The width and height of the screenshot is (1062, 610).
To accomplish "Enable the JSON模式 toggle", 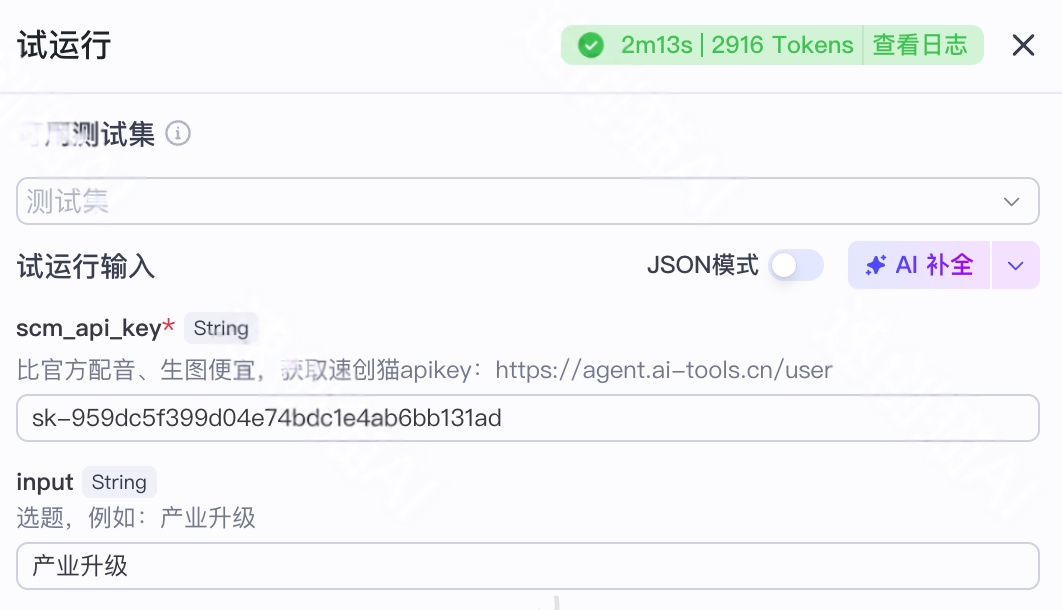I will [797, 265].
